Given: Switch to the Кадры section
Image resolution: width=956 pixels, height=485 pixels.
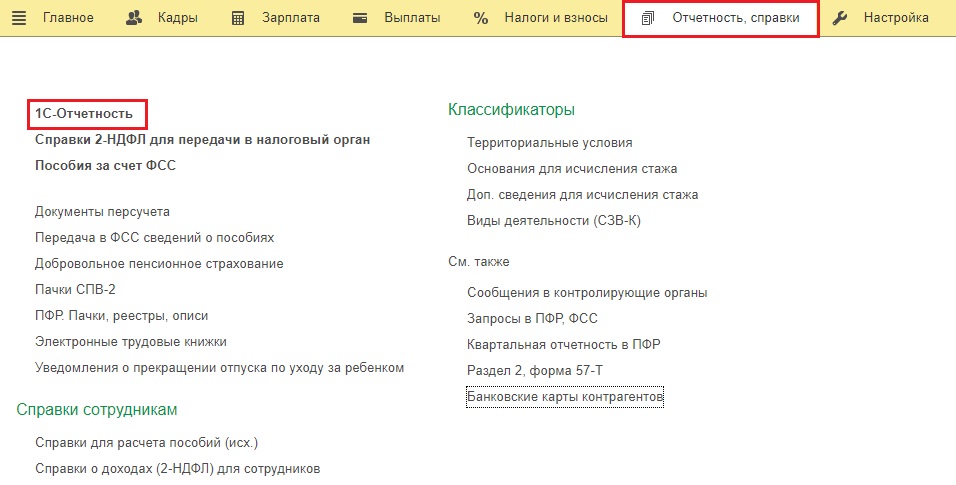Looking at the screenshot, I should point(177,18).
